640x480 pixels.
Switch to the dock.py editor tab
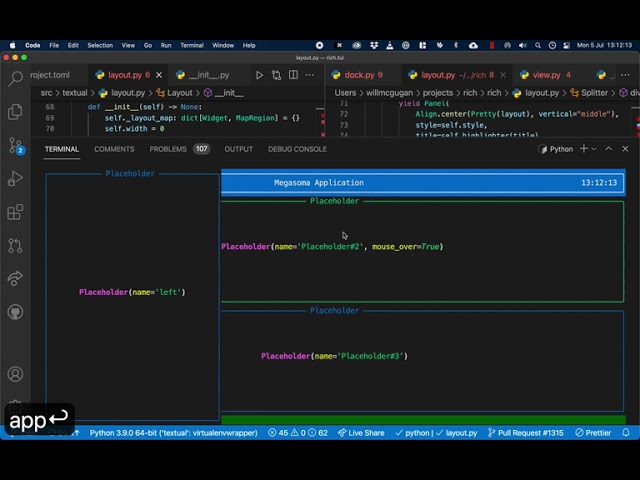pyautogui.click(x=357, y=75)
